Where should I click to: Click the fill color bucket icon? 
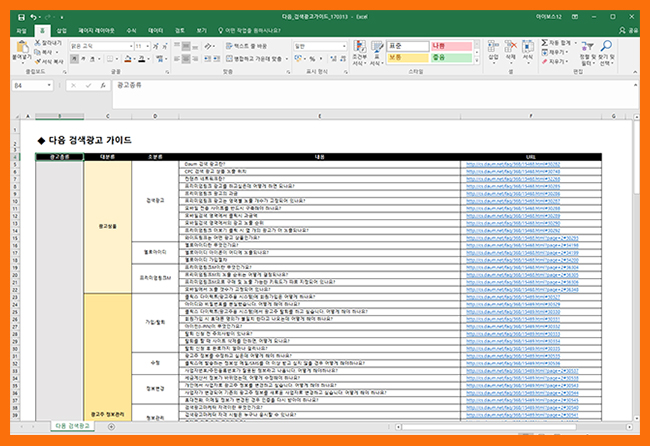click(x=128, y=59)
